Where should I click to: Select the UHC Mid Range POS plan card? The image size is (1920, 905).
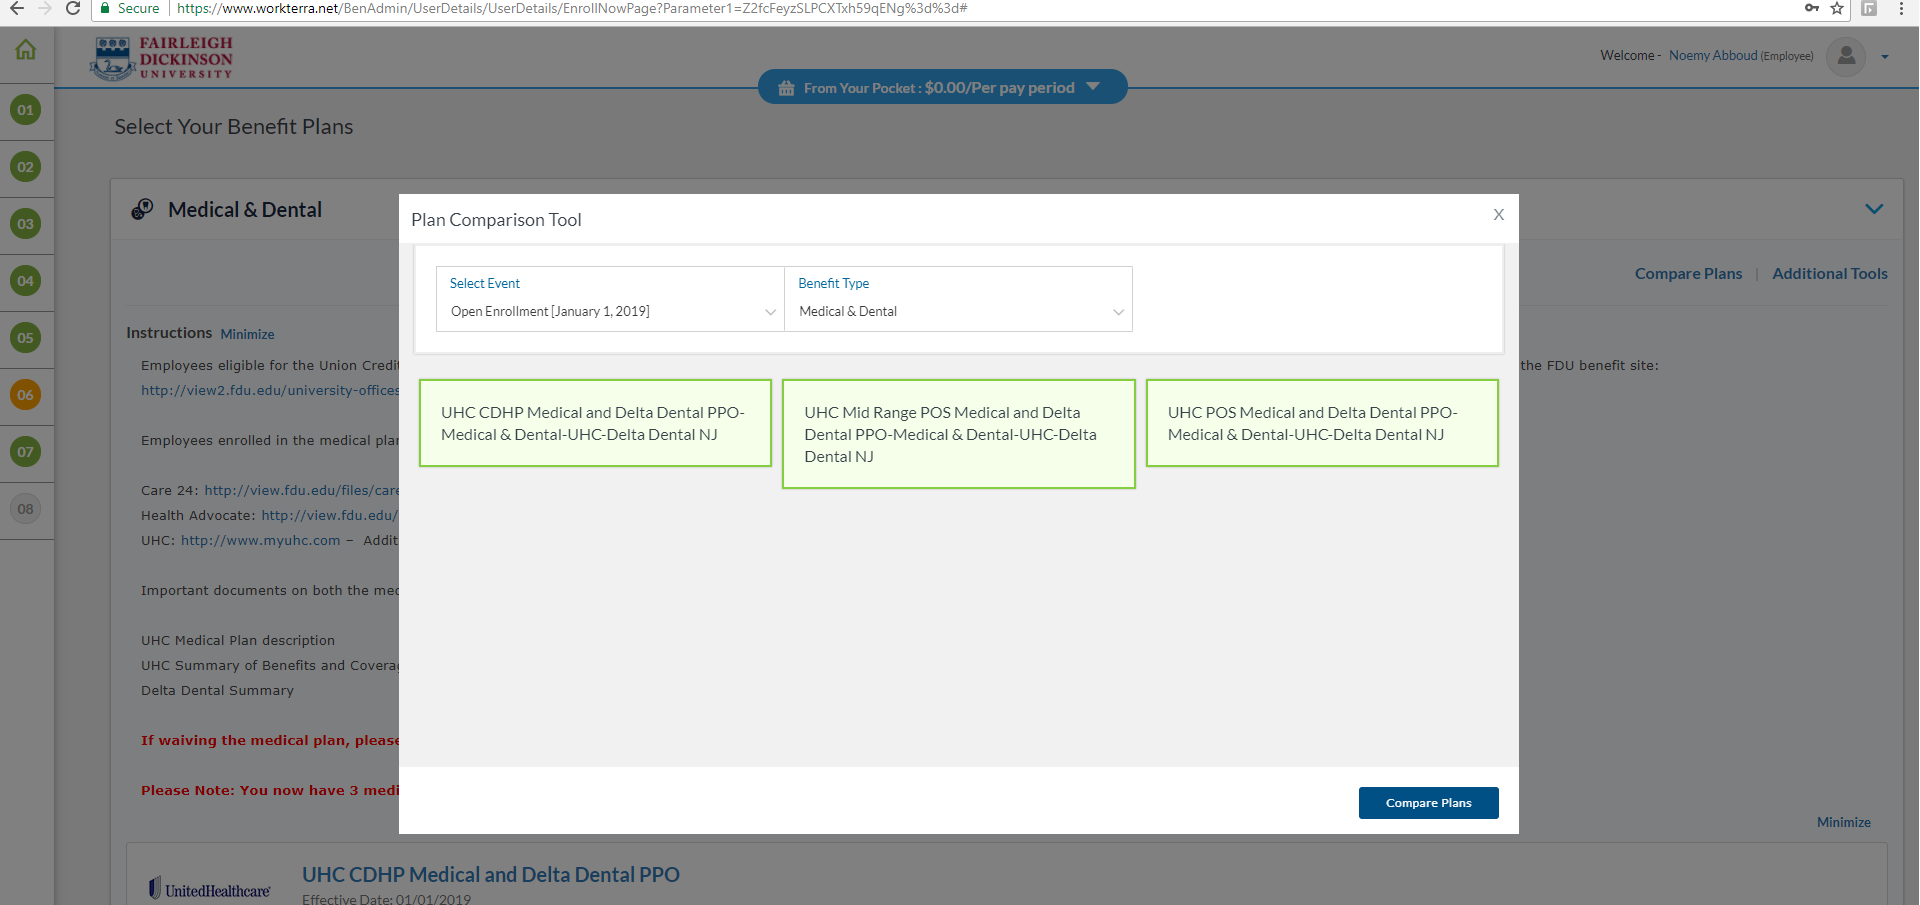[x=958, y=434]
